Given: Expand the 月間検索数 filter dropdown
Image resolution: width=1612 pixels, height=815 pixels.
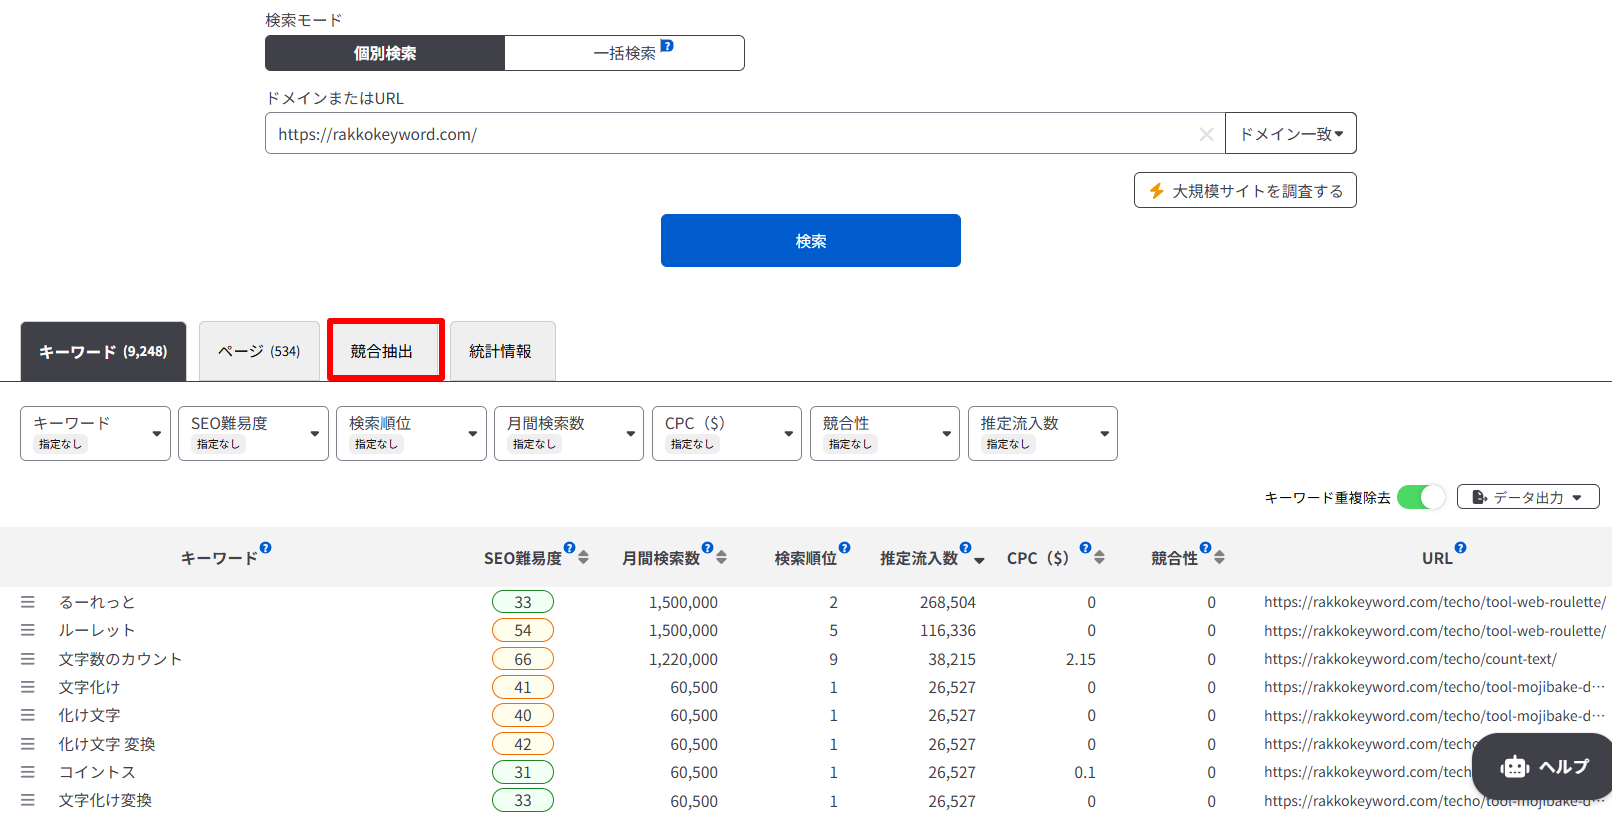Looking at the screenshot, I should coord(569,433).
